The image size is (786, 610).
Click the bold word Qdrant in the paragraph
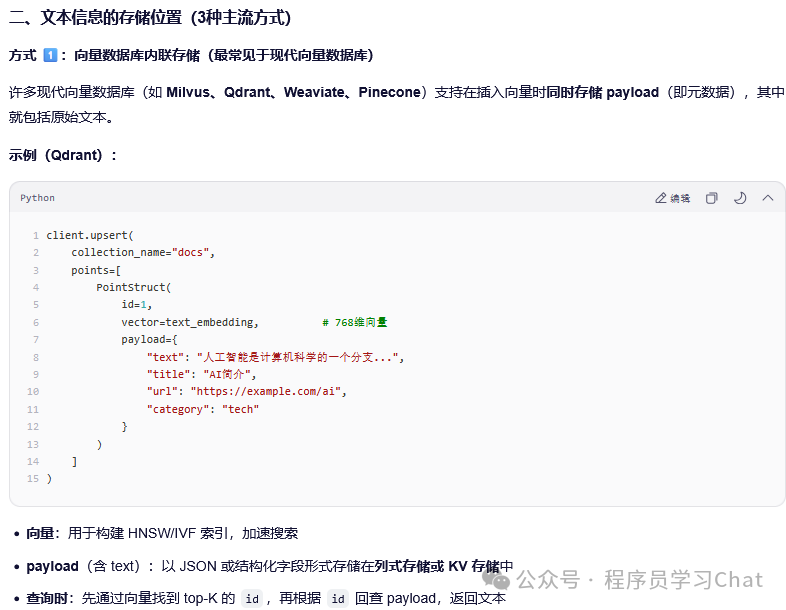click(x=248, y=92)
